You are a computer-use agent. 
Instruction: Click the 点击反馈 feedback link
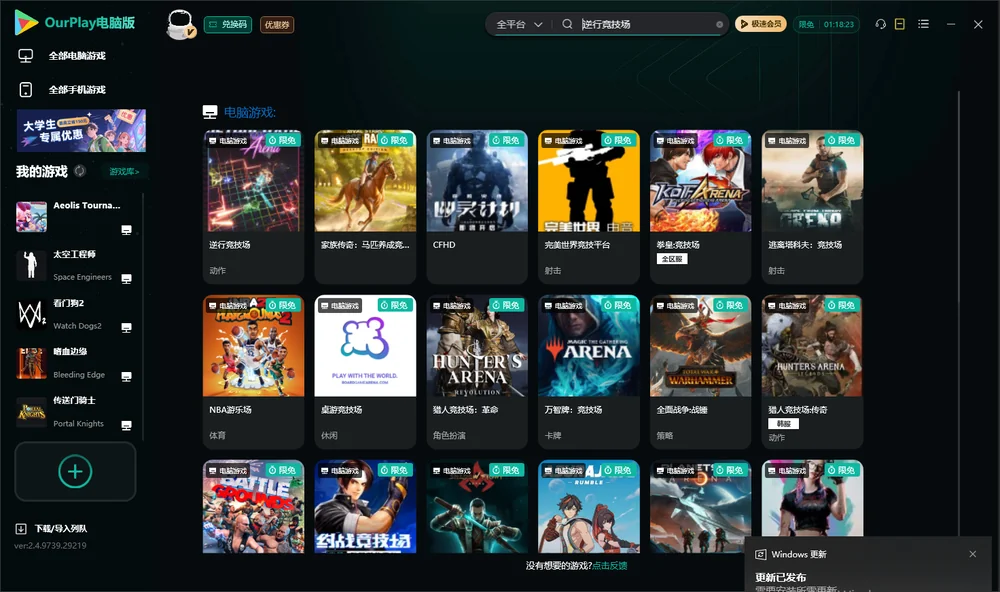coord(610,565)
